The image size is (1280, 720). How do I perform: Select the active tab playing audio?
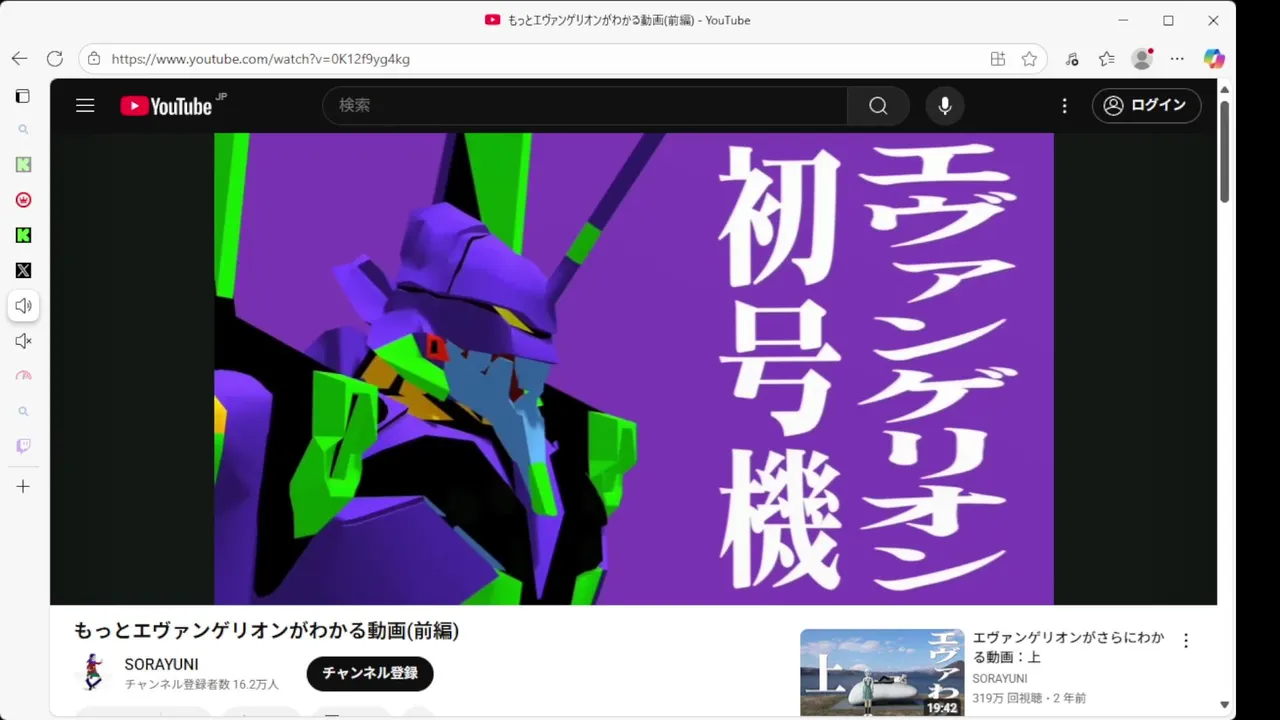click(23, 306)
